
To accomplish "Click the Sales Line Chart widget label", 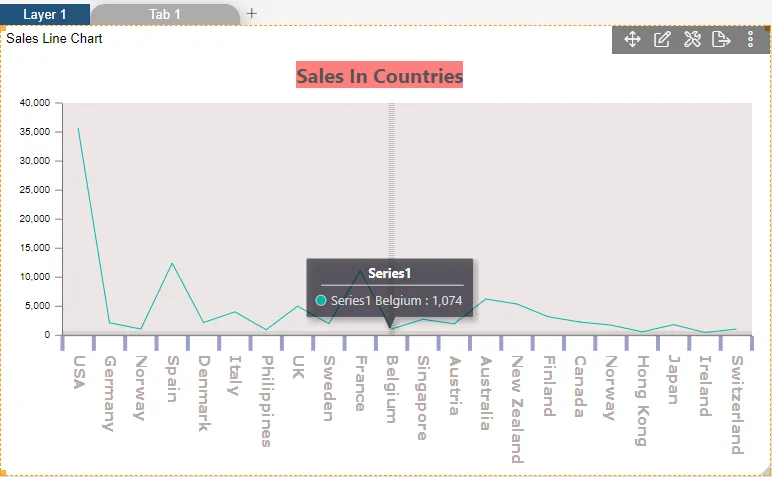I will click(54, 39).
